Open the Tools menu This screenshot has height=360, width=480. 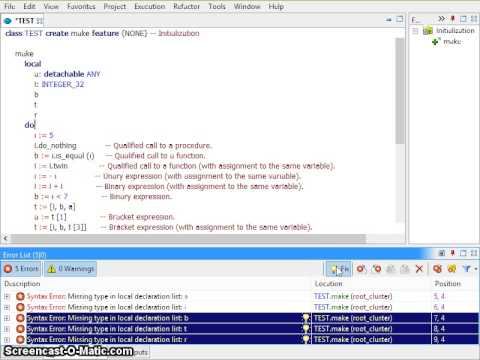(217, 6)
